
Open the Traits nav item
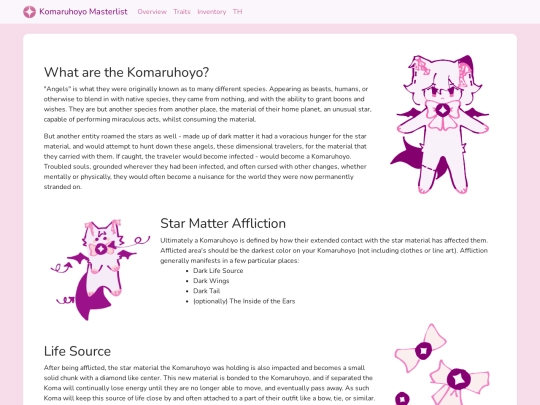(182, 12)
